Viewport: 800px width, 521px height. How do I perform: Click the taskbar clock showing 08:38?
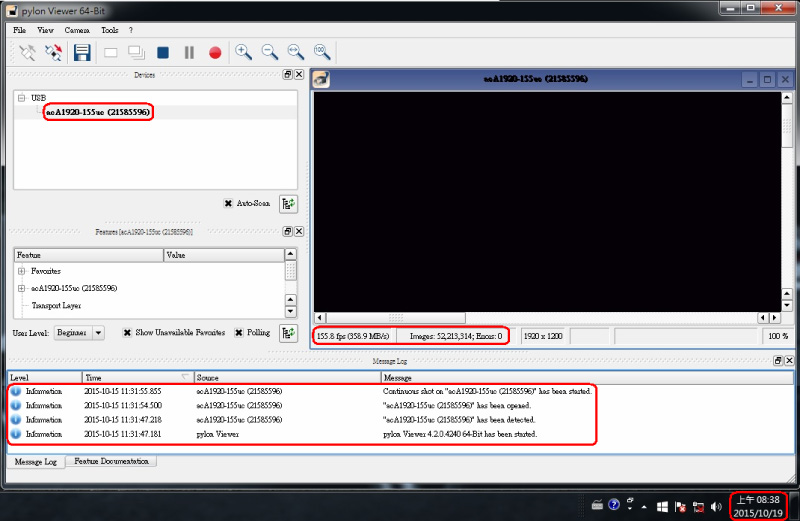point(757,505)
